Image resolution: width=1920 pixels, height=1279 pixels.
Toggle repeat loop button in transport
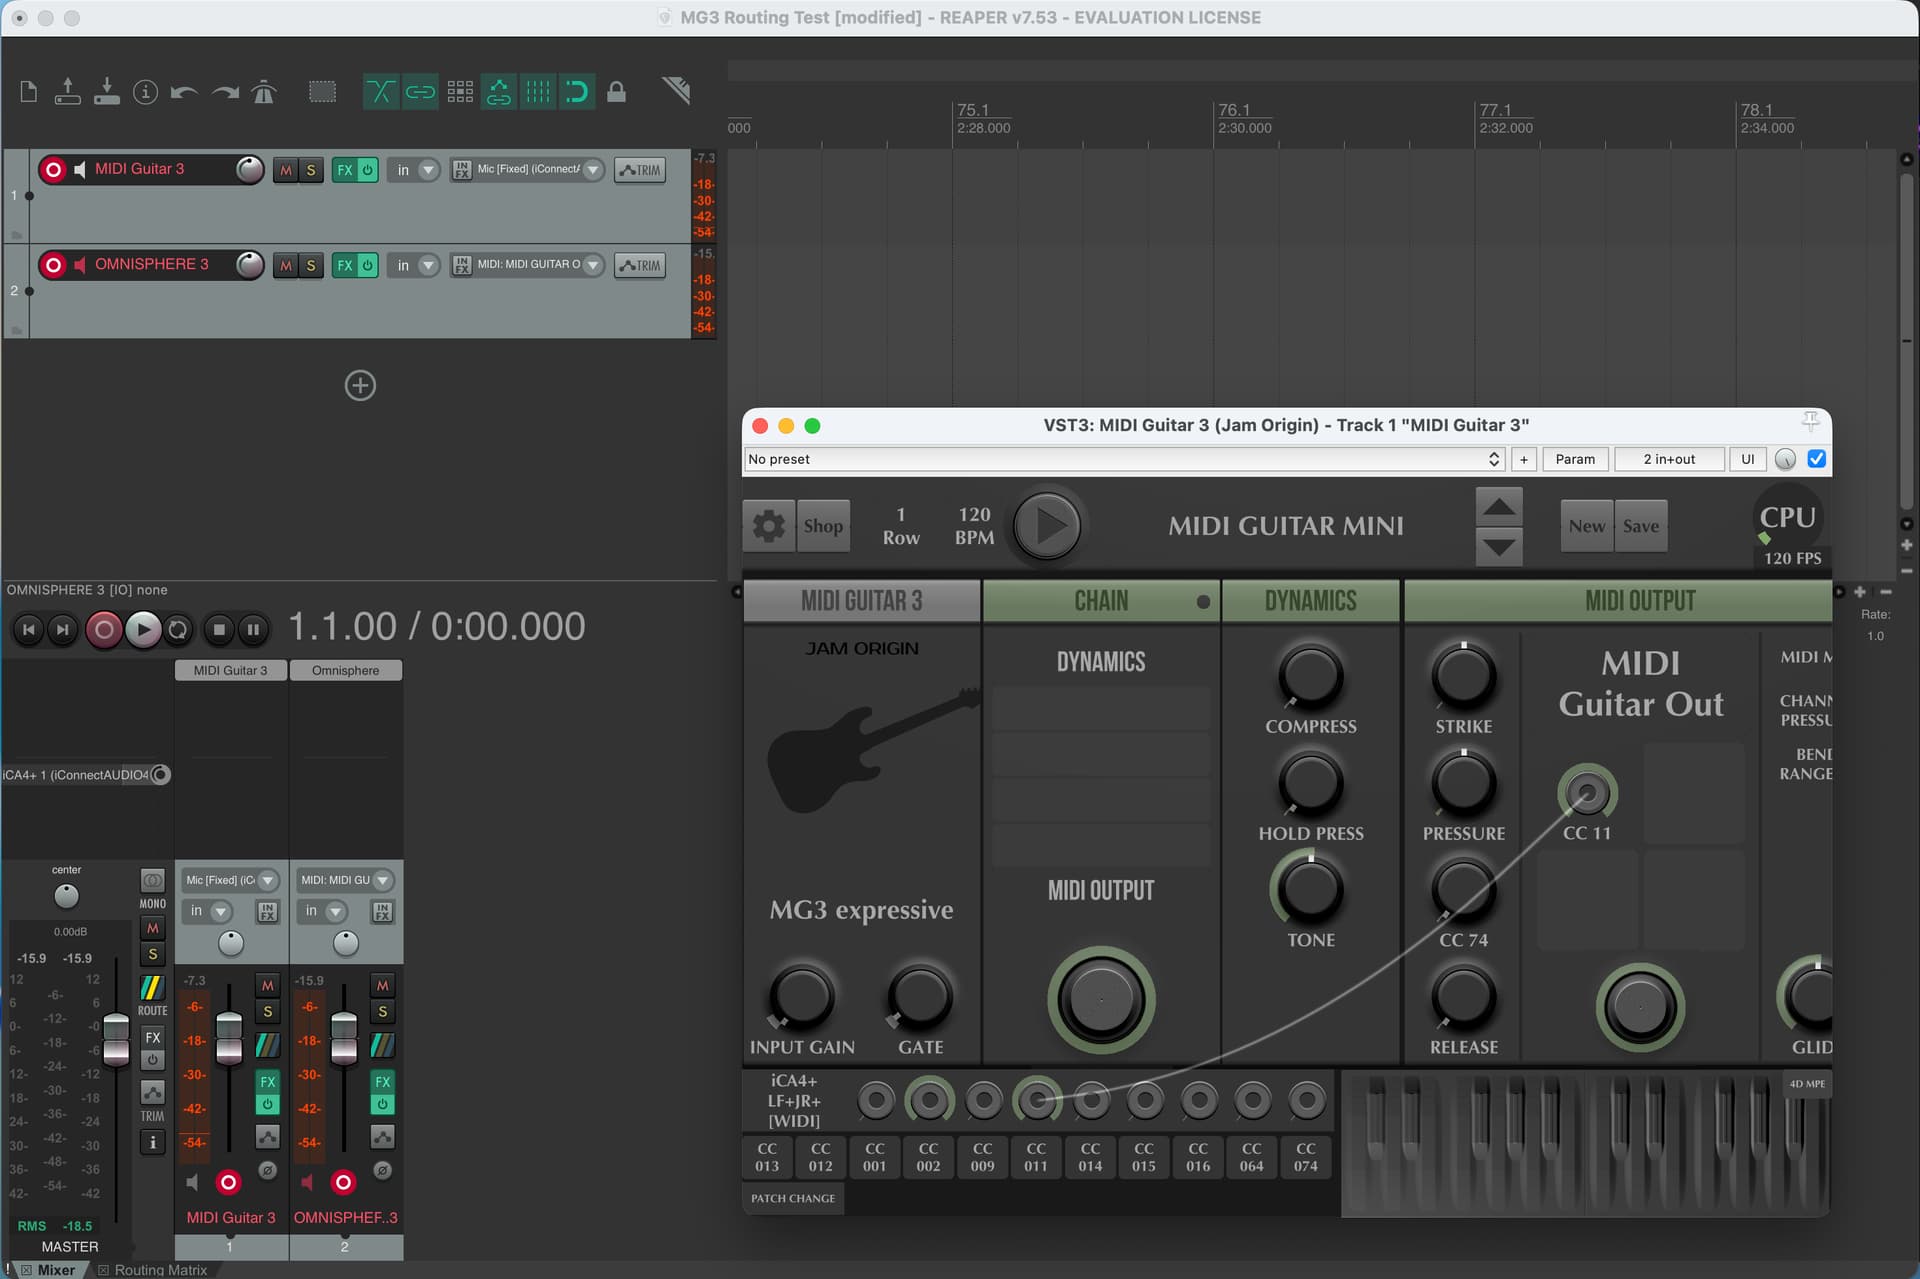coord(178,629)
